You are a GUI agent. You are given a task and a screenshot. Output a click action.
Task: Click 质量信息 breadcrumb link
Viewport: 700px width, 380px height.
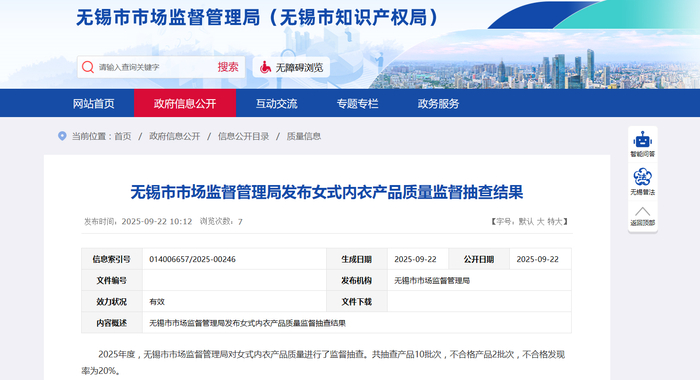[304, 136]
